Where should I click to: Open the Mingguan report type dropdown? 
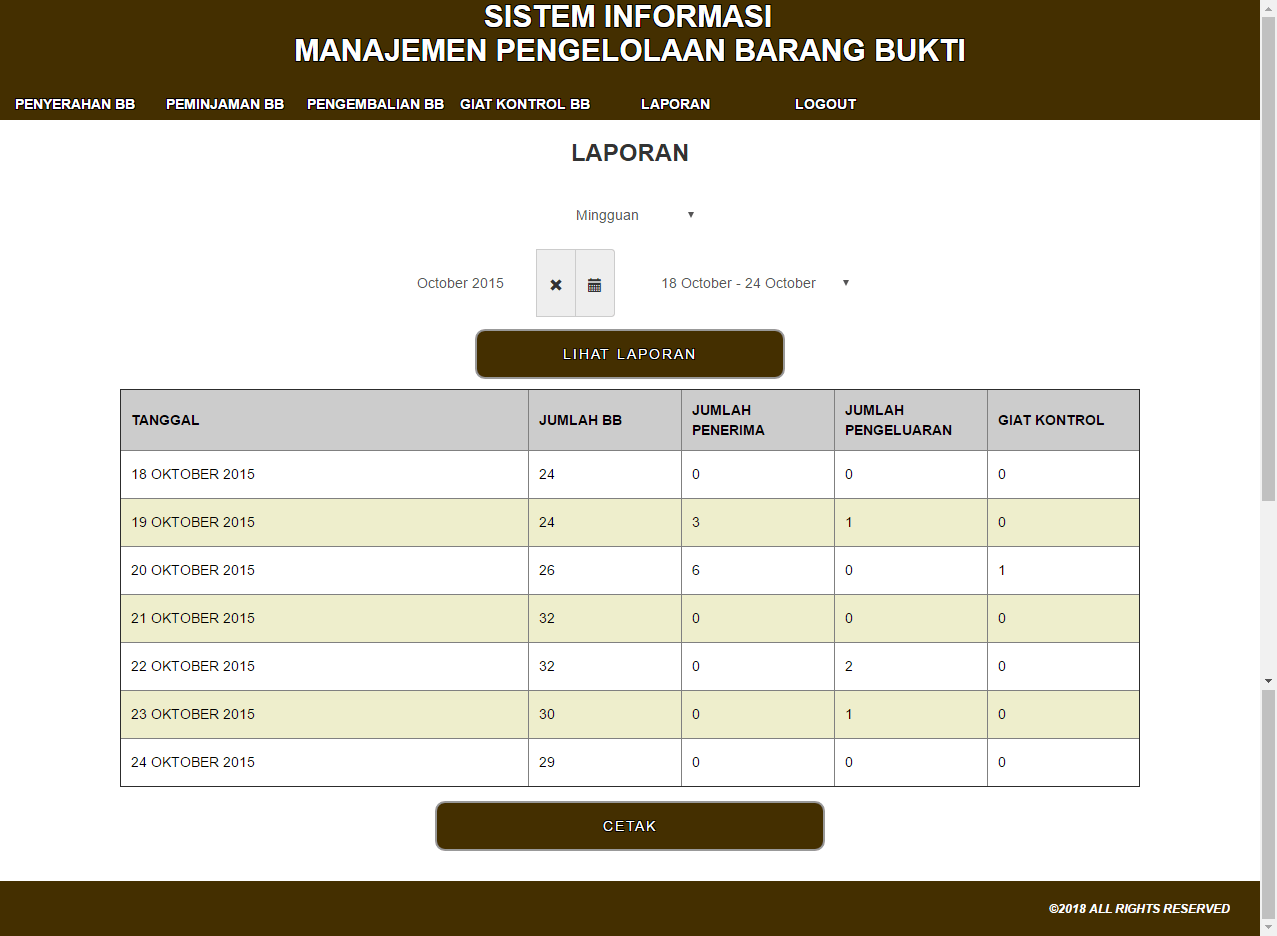[x=634, y=215]
